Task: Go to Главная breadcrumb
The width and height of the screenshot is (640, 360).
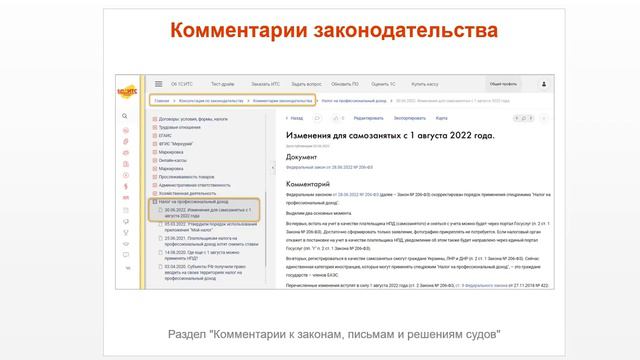Action: [x=162, y=101]
